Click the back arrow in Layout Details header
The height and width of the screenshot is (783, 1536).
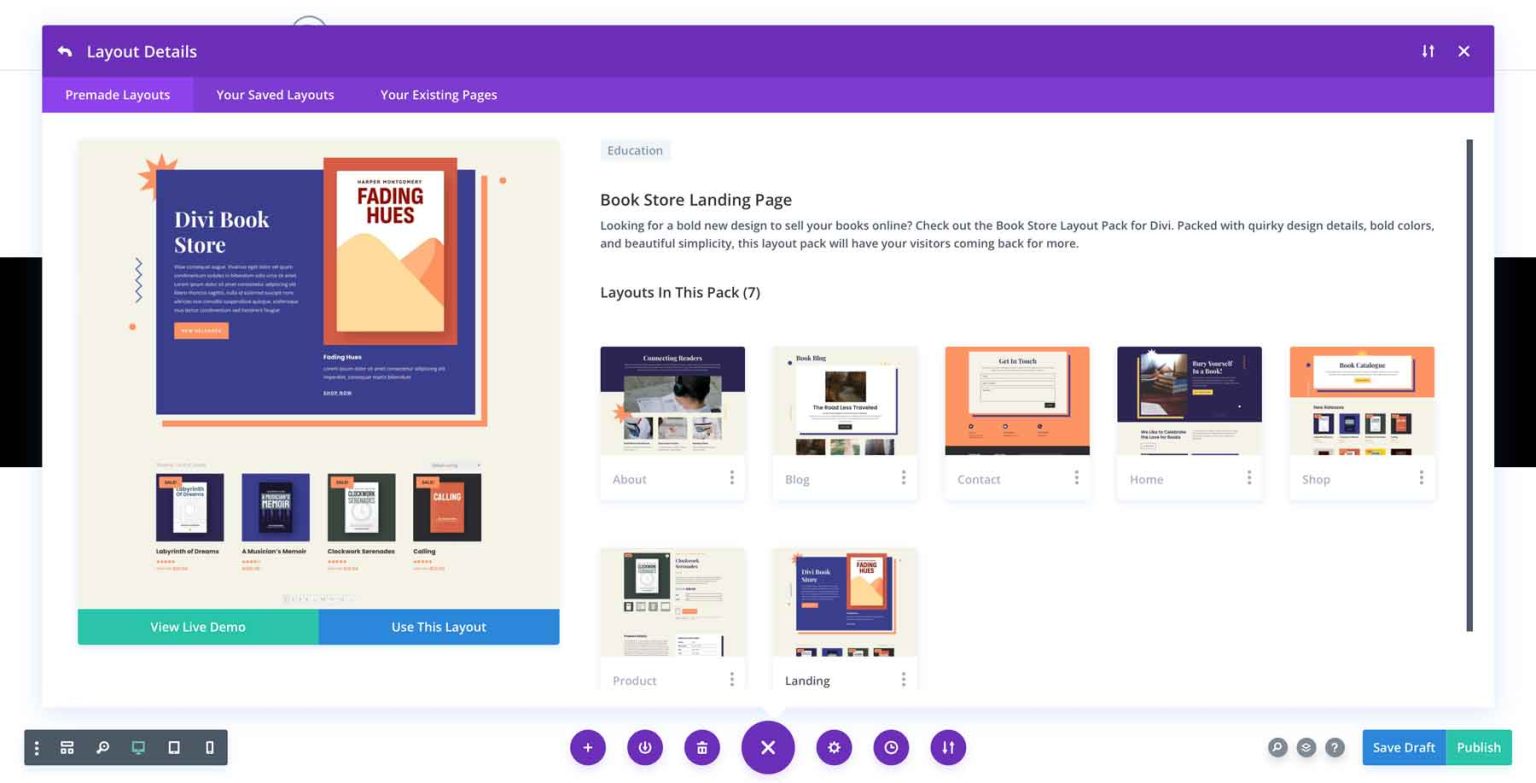pos(64,51)
